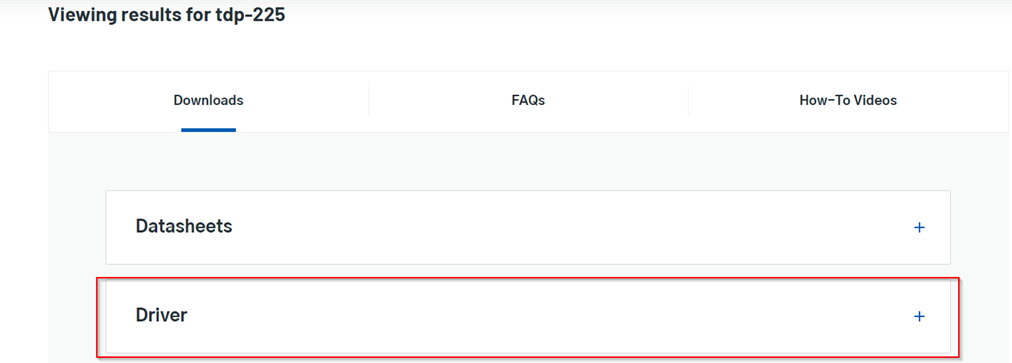Click the gray margin right of Driver panel
This screenshot has height=363, width=1012.
click(x=984, y=316)
